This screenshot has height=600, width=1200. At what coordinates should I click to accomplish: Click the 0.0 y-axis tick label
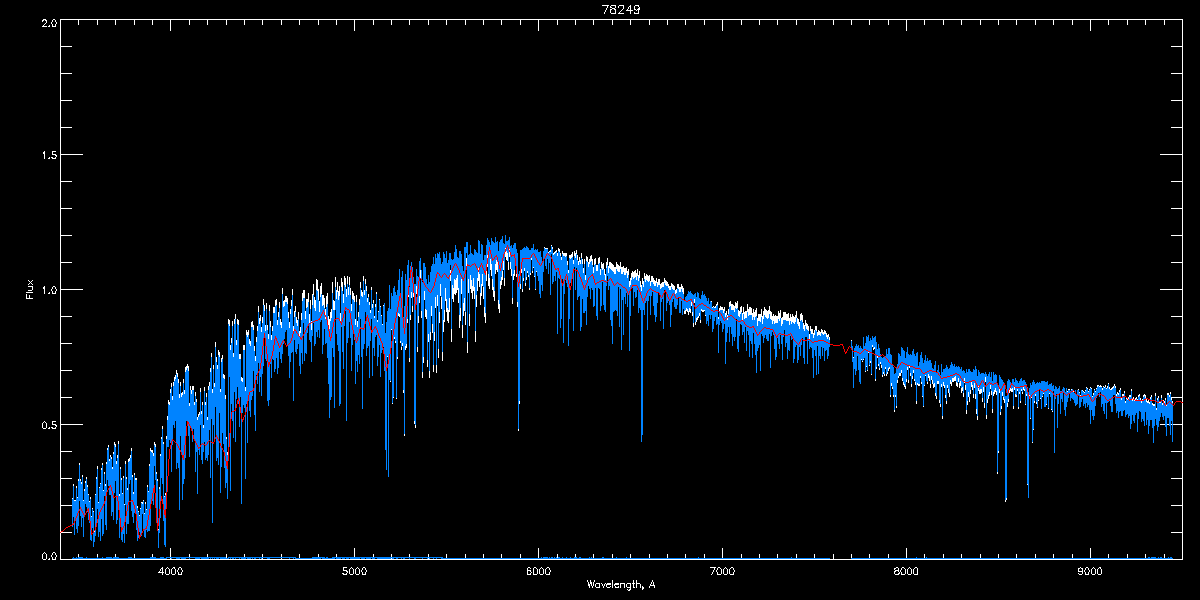48,556
